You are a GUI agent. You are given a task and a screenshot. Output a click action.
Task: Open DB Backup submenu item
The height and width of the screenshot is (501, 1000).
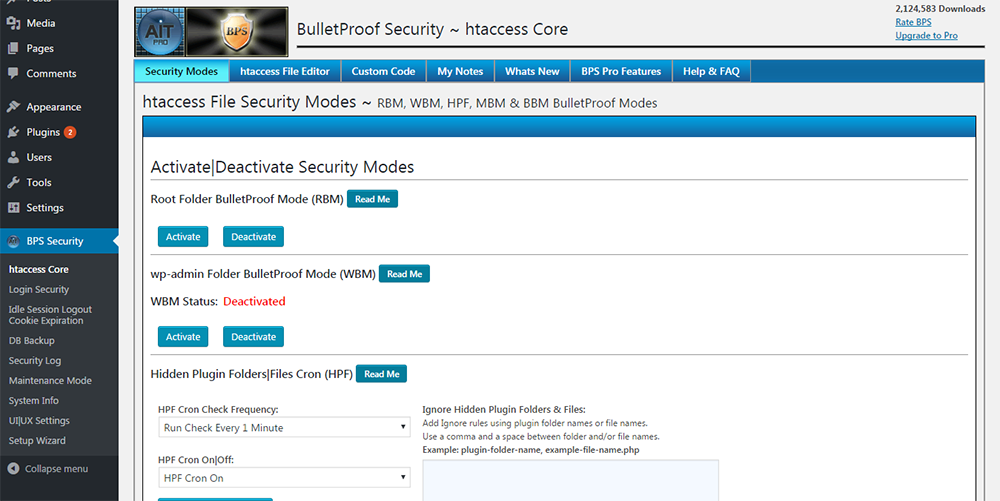click(x=31, y=340)
